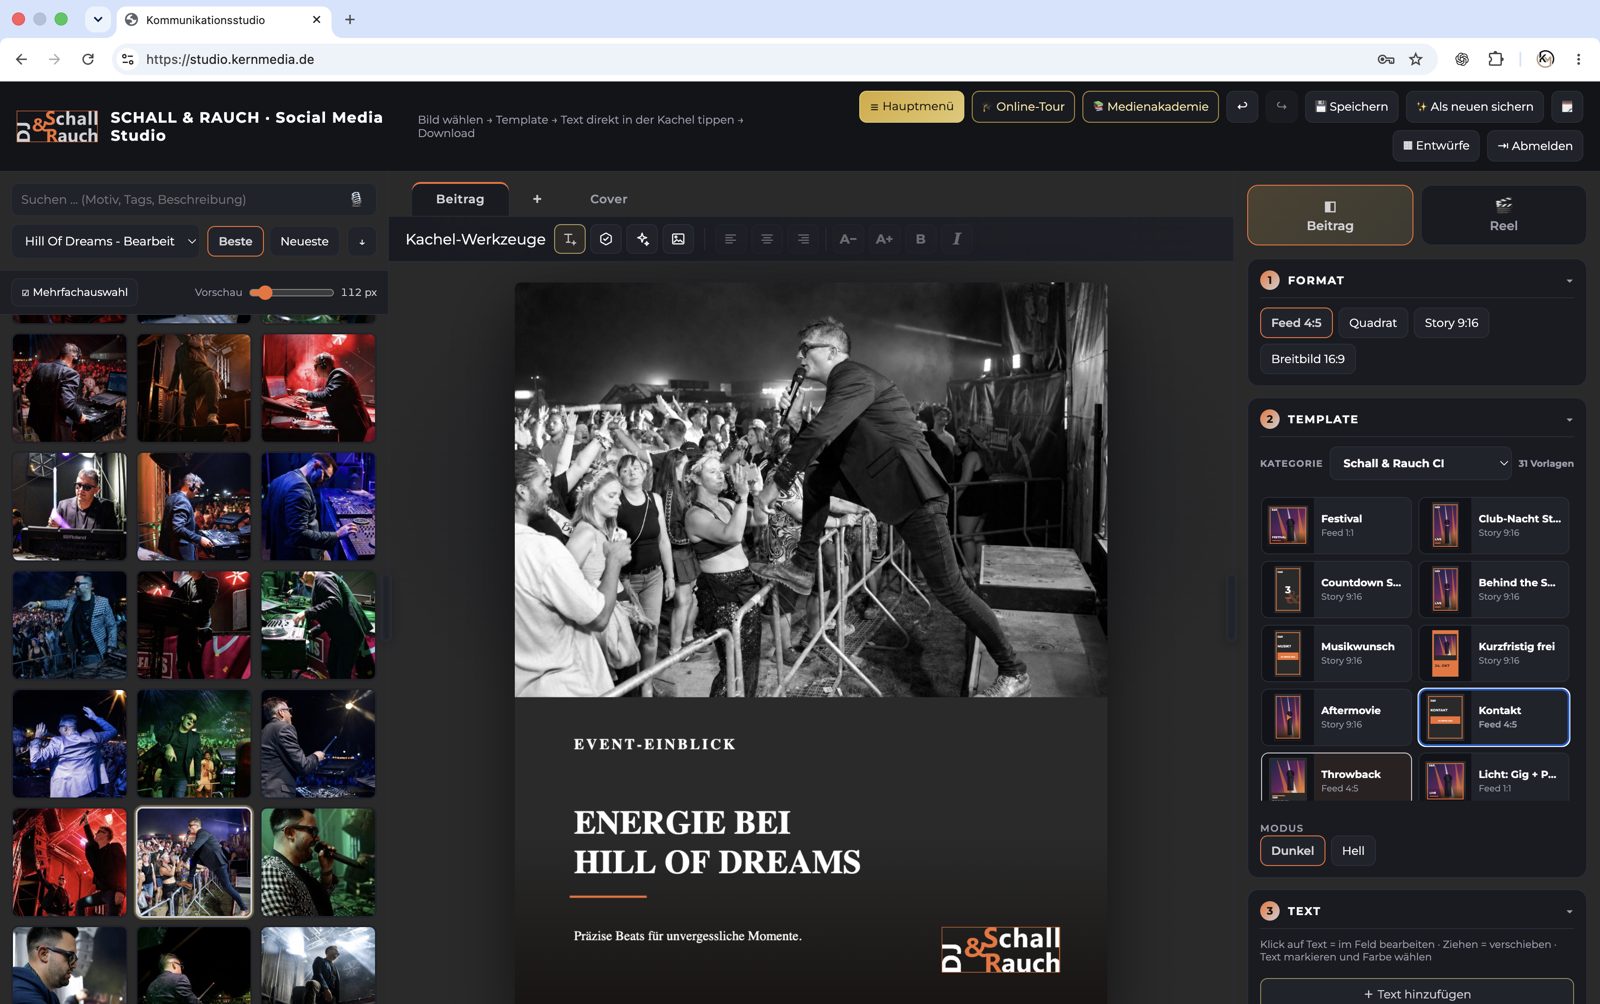Click the EVENT-EINBLICK text on canvas
1600x1004 pixels.
(654, 744)
